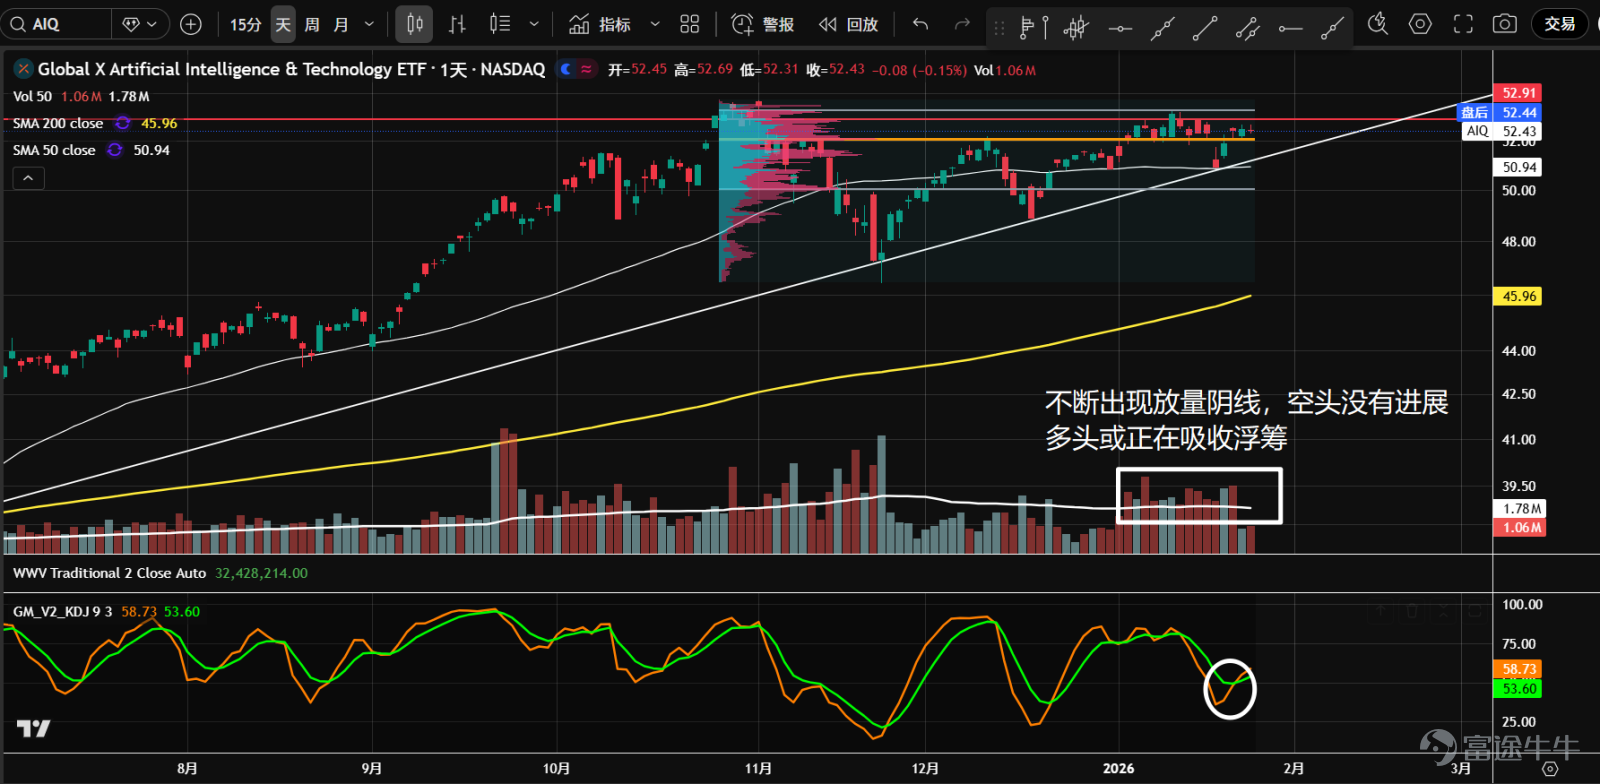Open the quick search lightning icon
Screen dimensions: 1600x784
[x=1378, y=24]
